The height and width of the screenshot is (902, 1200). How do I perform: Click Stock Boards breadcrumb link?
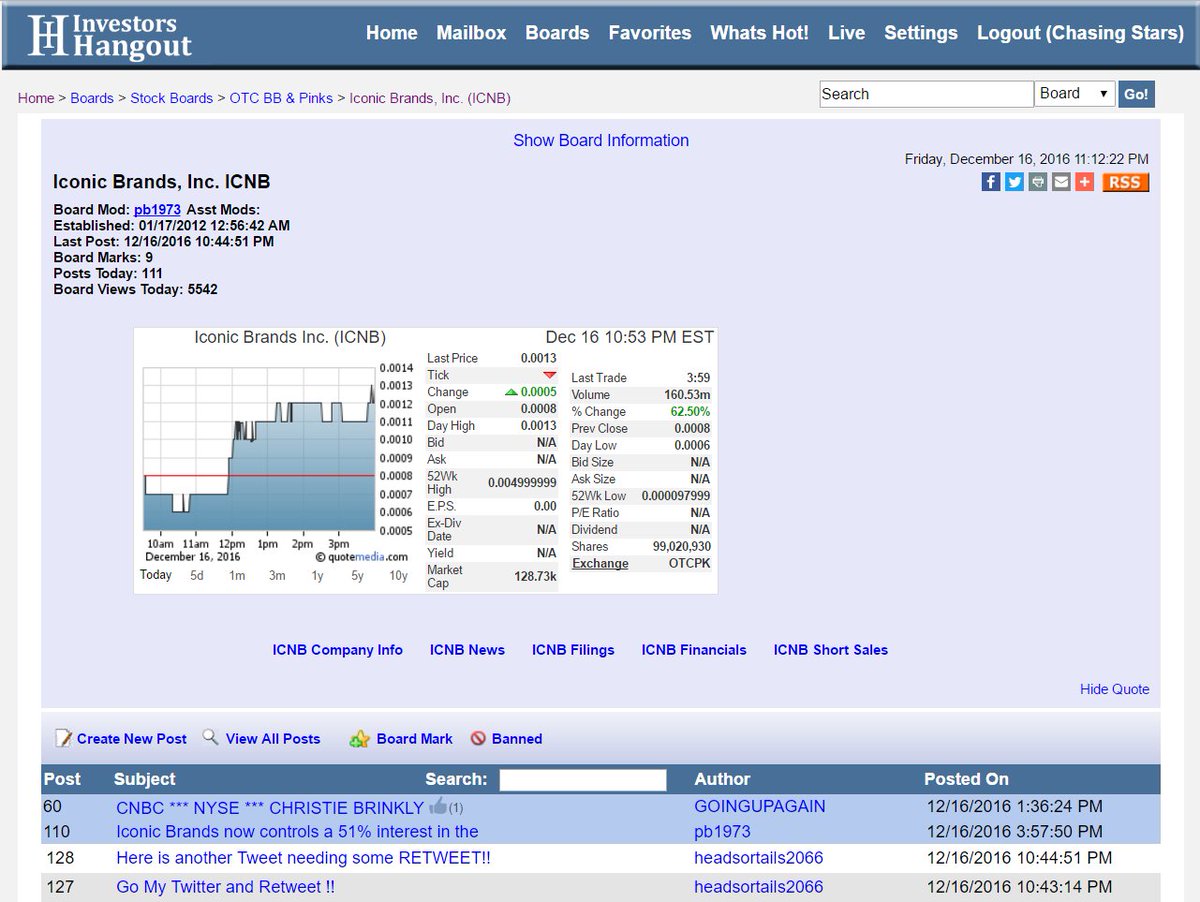click(171, 98)
